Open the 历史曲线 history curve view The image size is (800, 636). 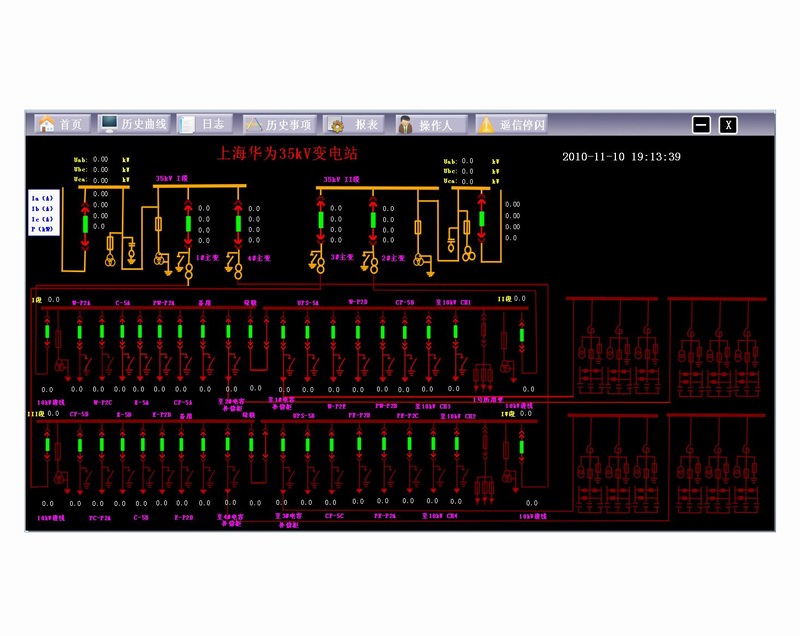point(134,124)
